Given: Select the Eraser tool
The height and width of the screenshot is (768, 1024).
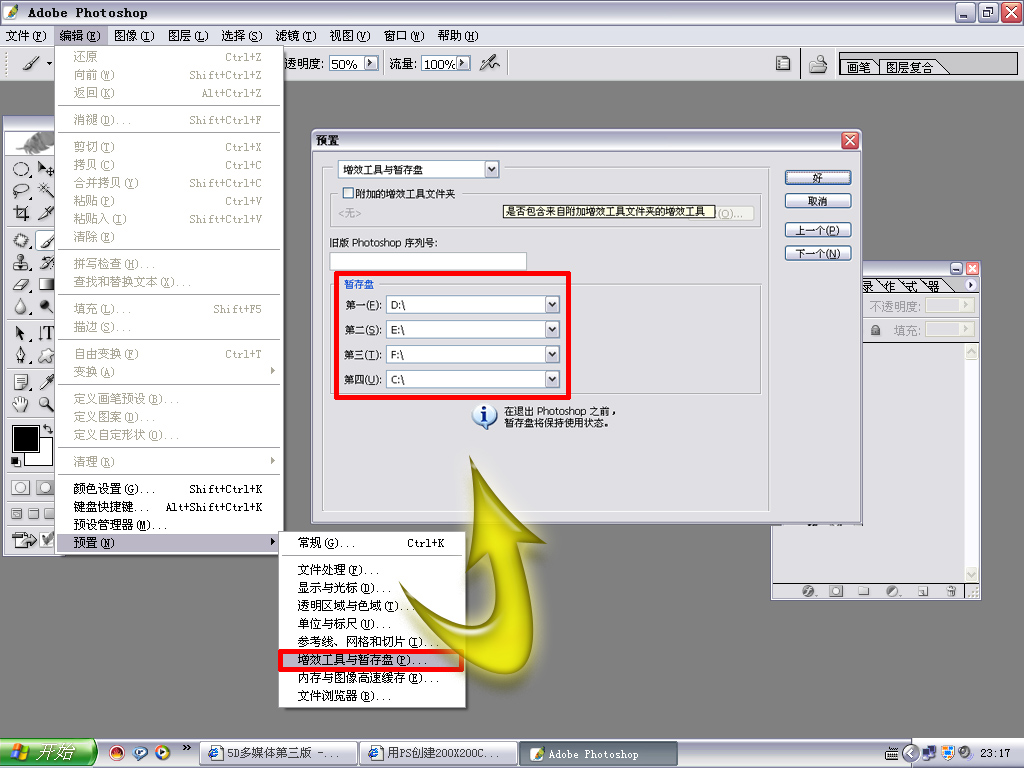Looking at the screenshot, I should (x=21, y=284).
